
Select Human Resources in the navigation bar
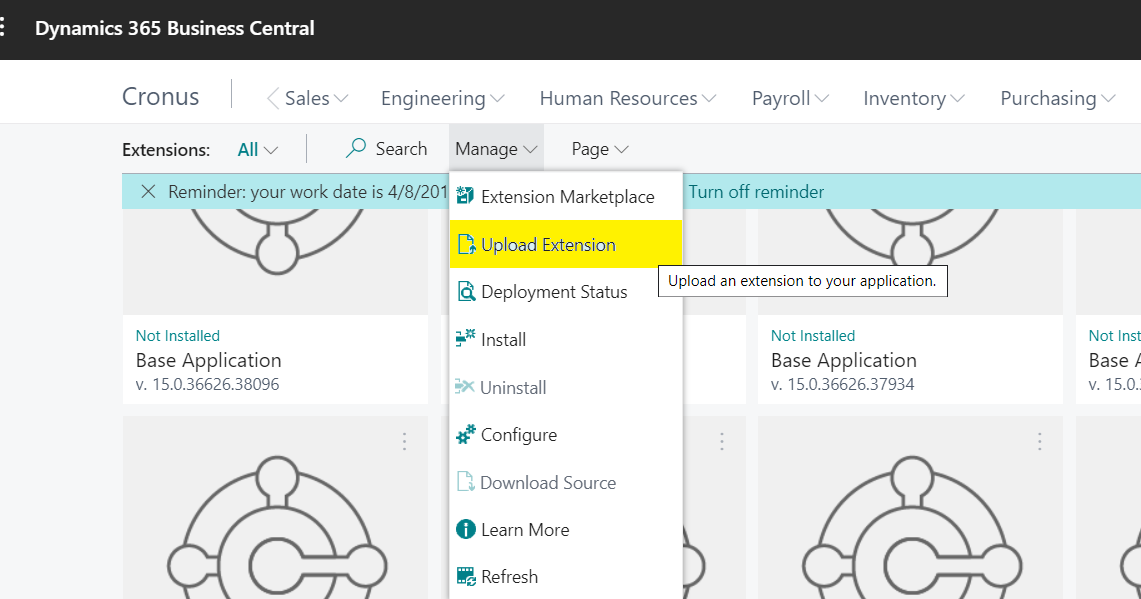click(627, 98)
